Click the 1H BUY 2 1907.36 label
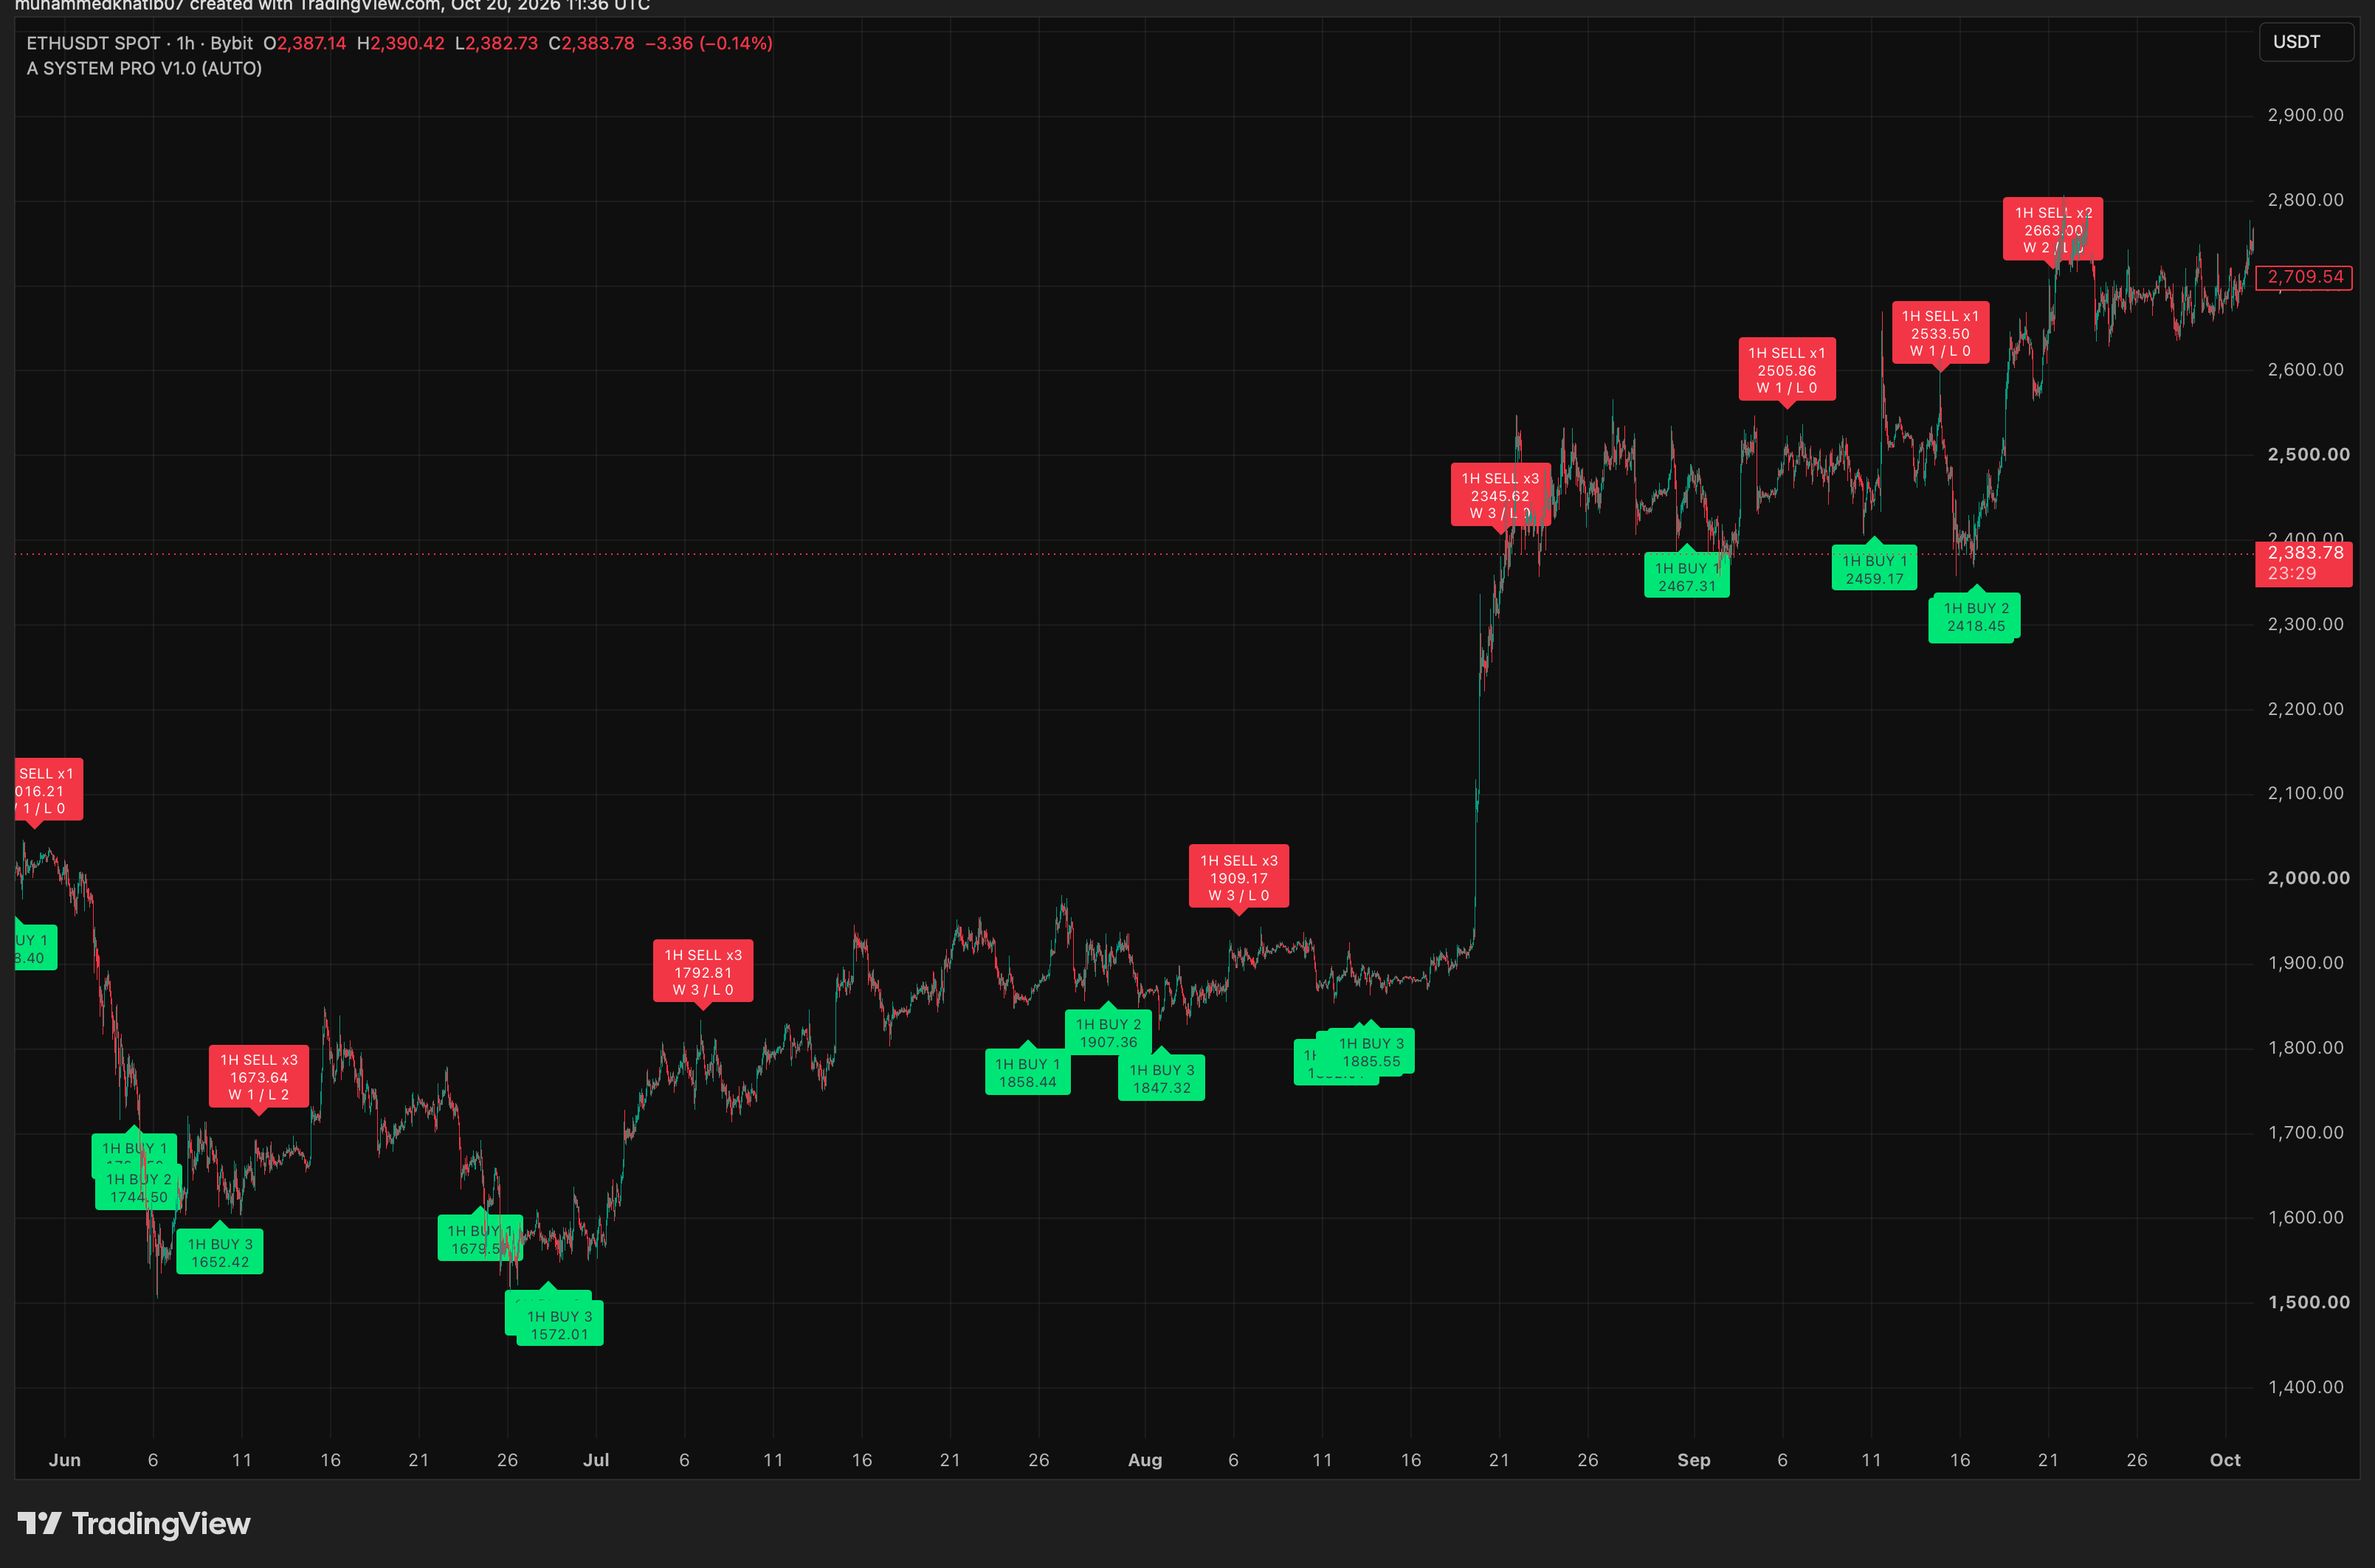2375x1568 pixels. click(1109, 1032)
